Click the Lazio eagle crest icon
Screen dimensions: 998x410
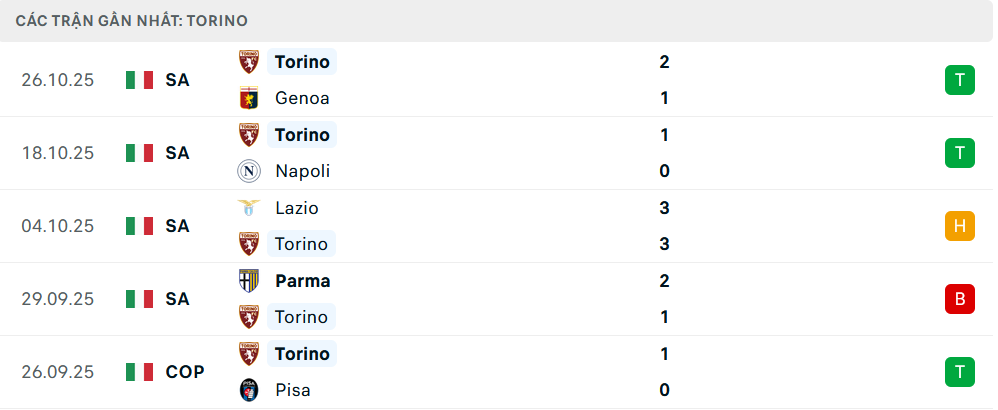tap(248, 208)
